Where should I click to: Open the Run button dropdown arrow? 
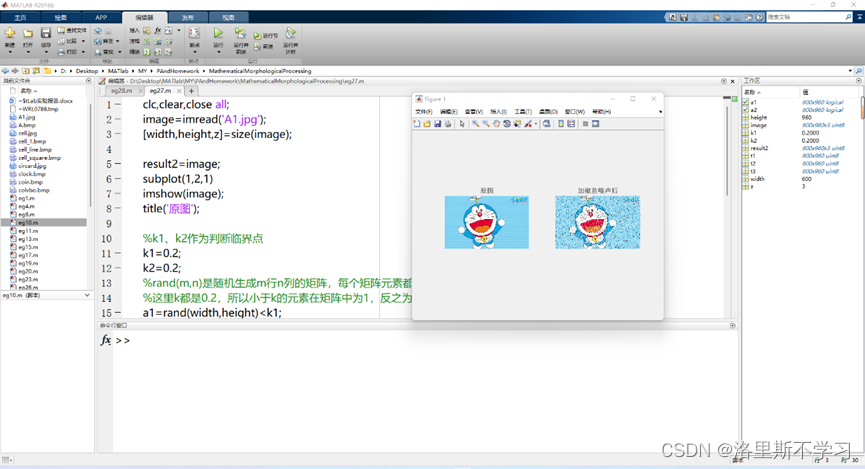[x=218, y=52]
